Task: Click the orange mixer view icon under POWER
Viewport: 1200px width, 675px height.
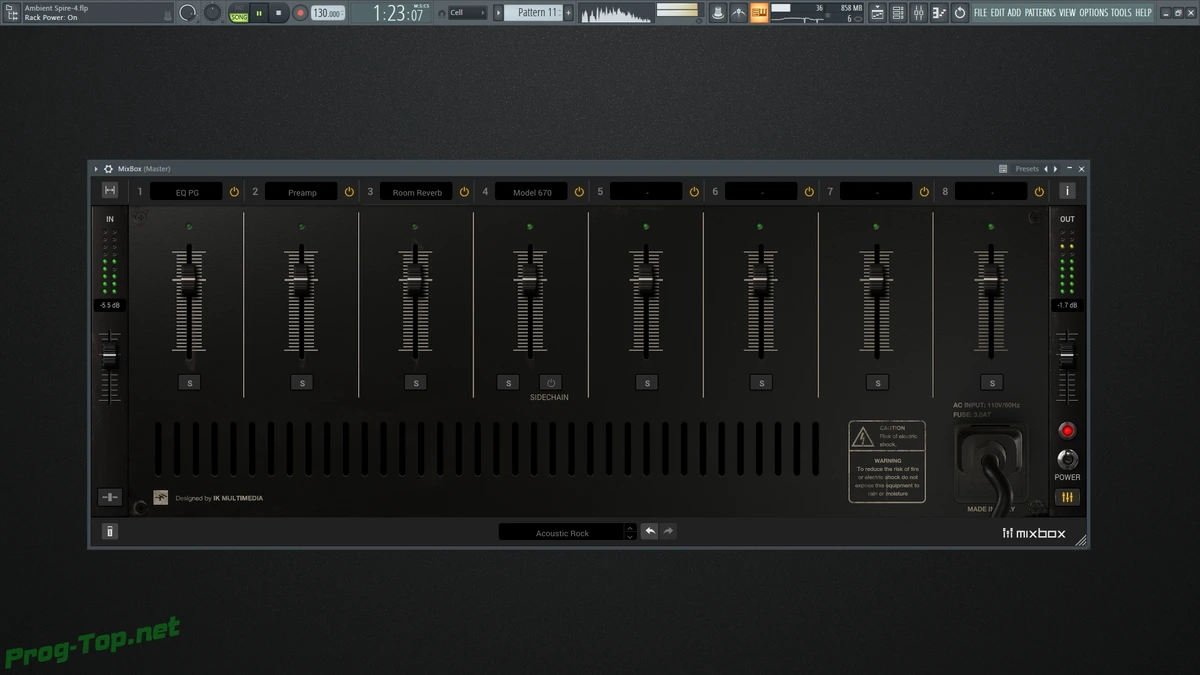Action: point(1067,497)
